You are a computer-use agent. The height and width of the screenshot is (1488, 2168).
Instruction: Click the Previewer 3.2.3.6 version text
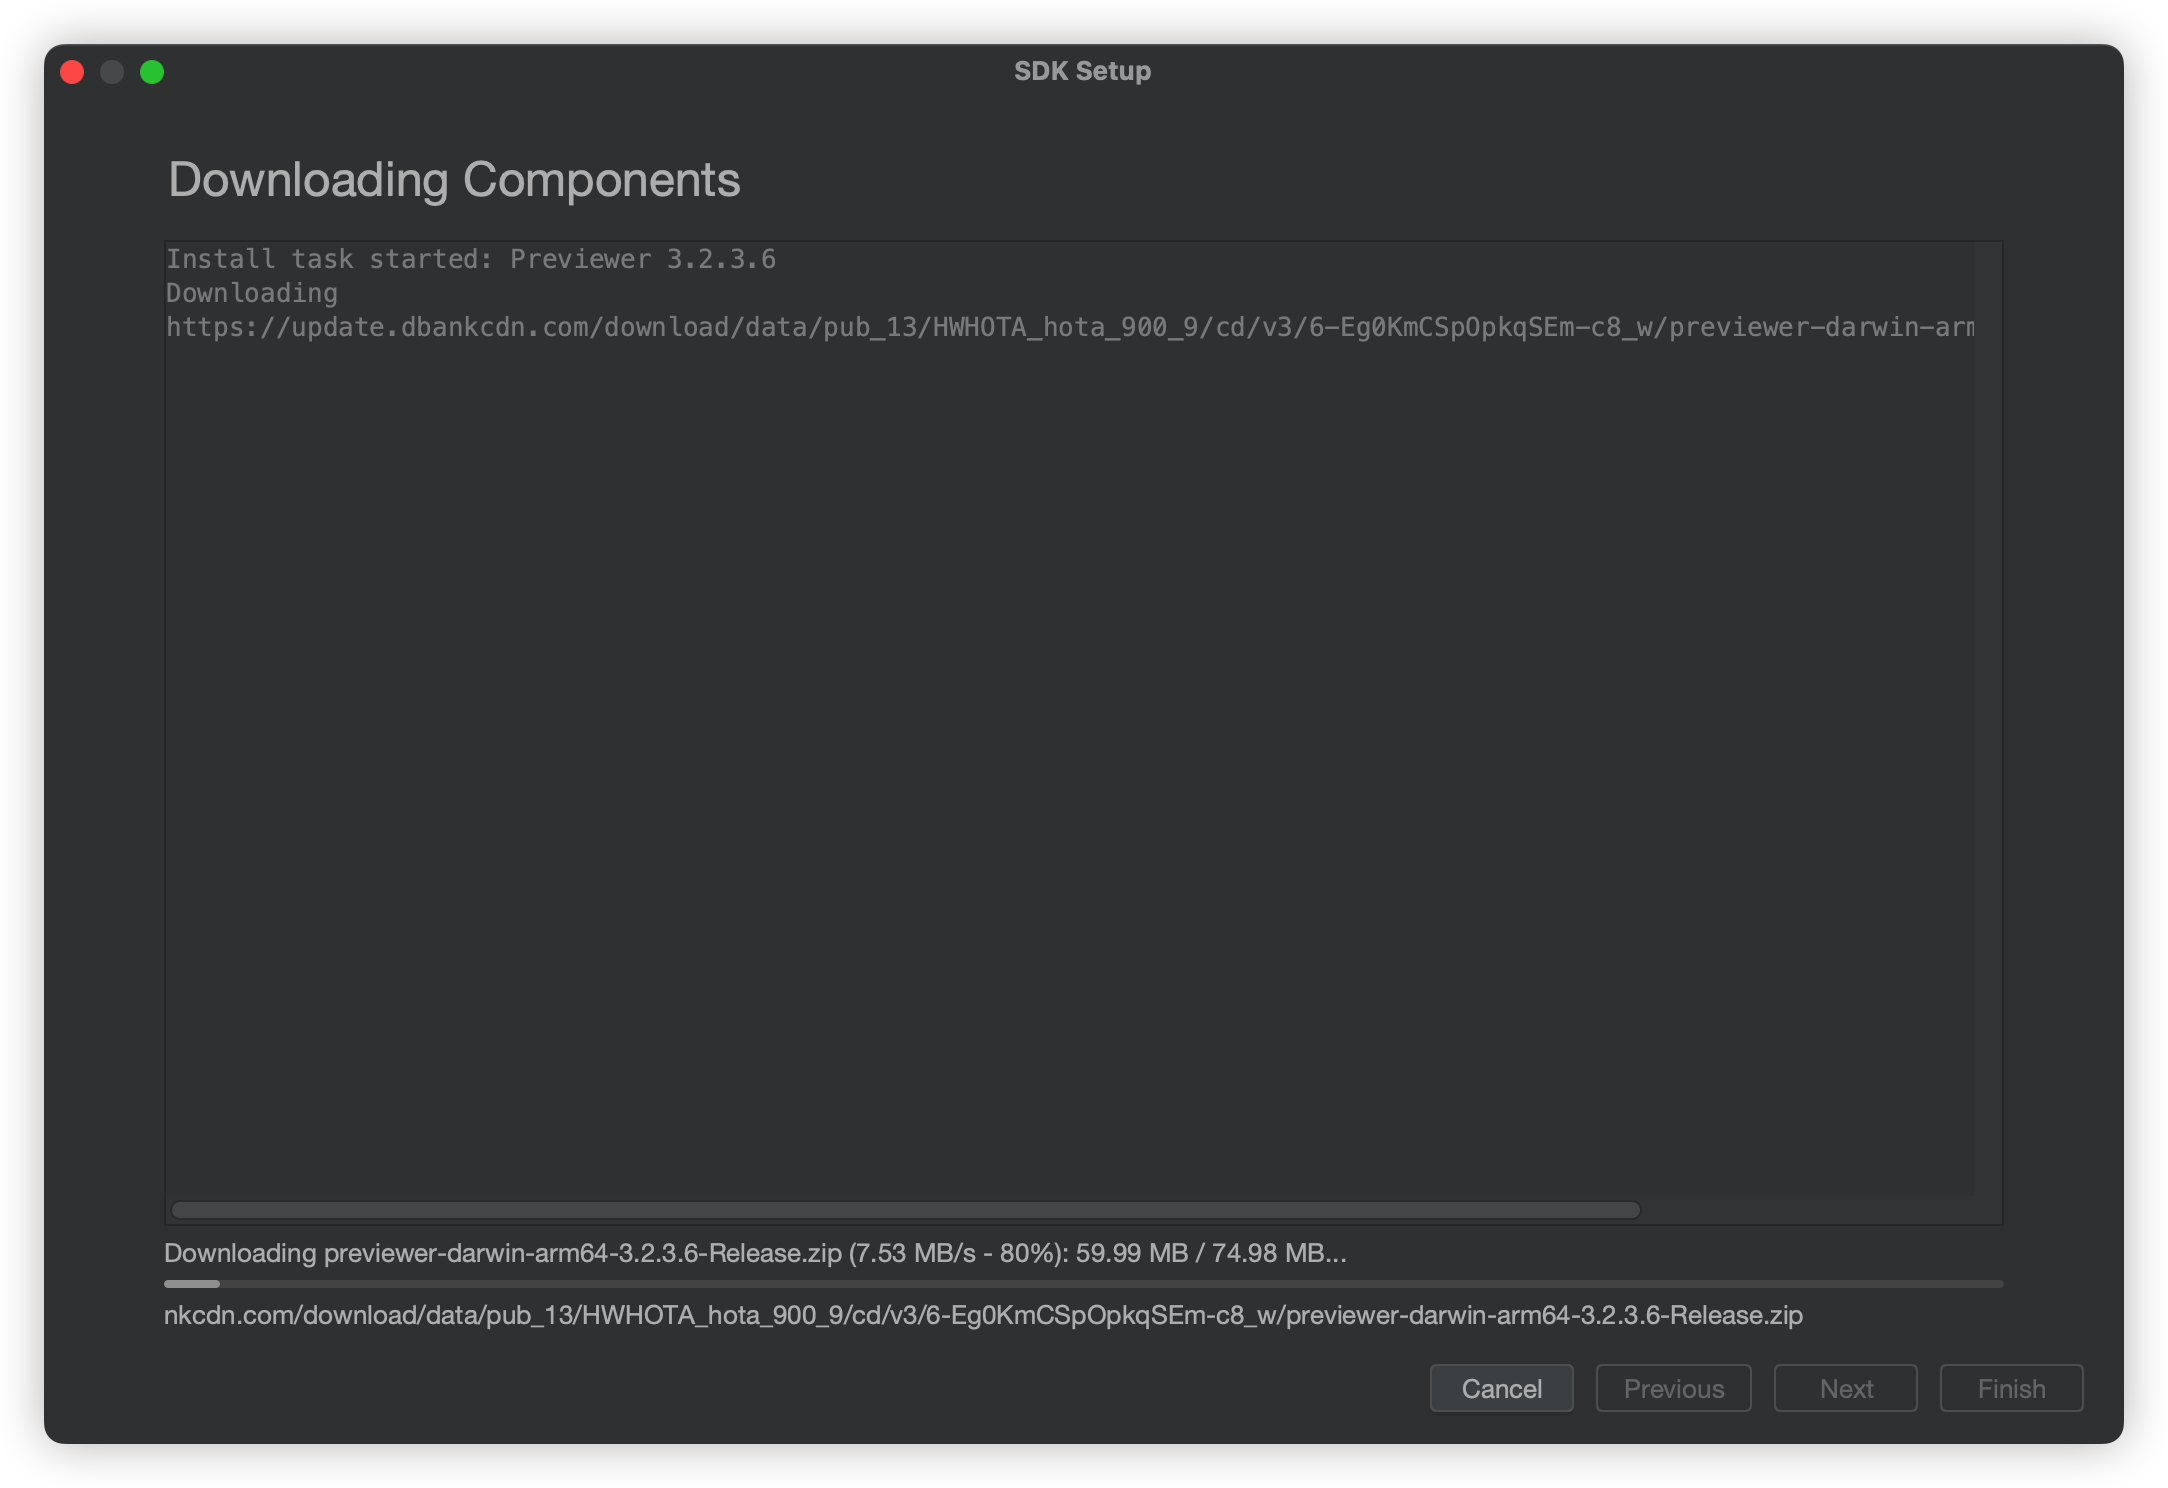pyautogui.click(x=643, y=259)
